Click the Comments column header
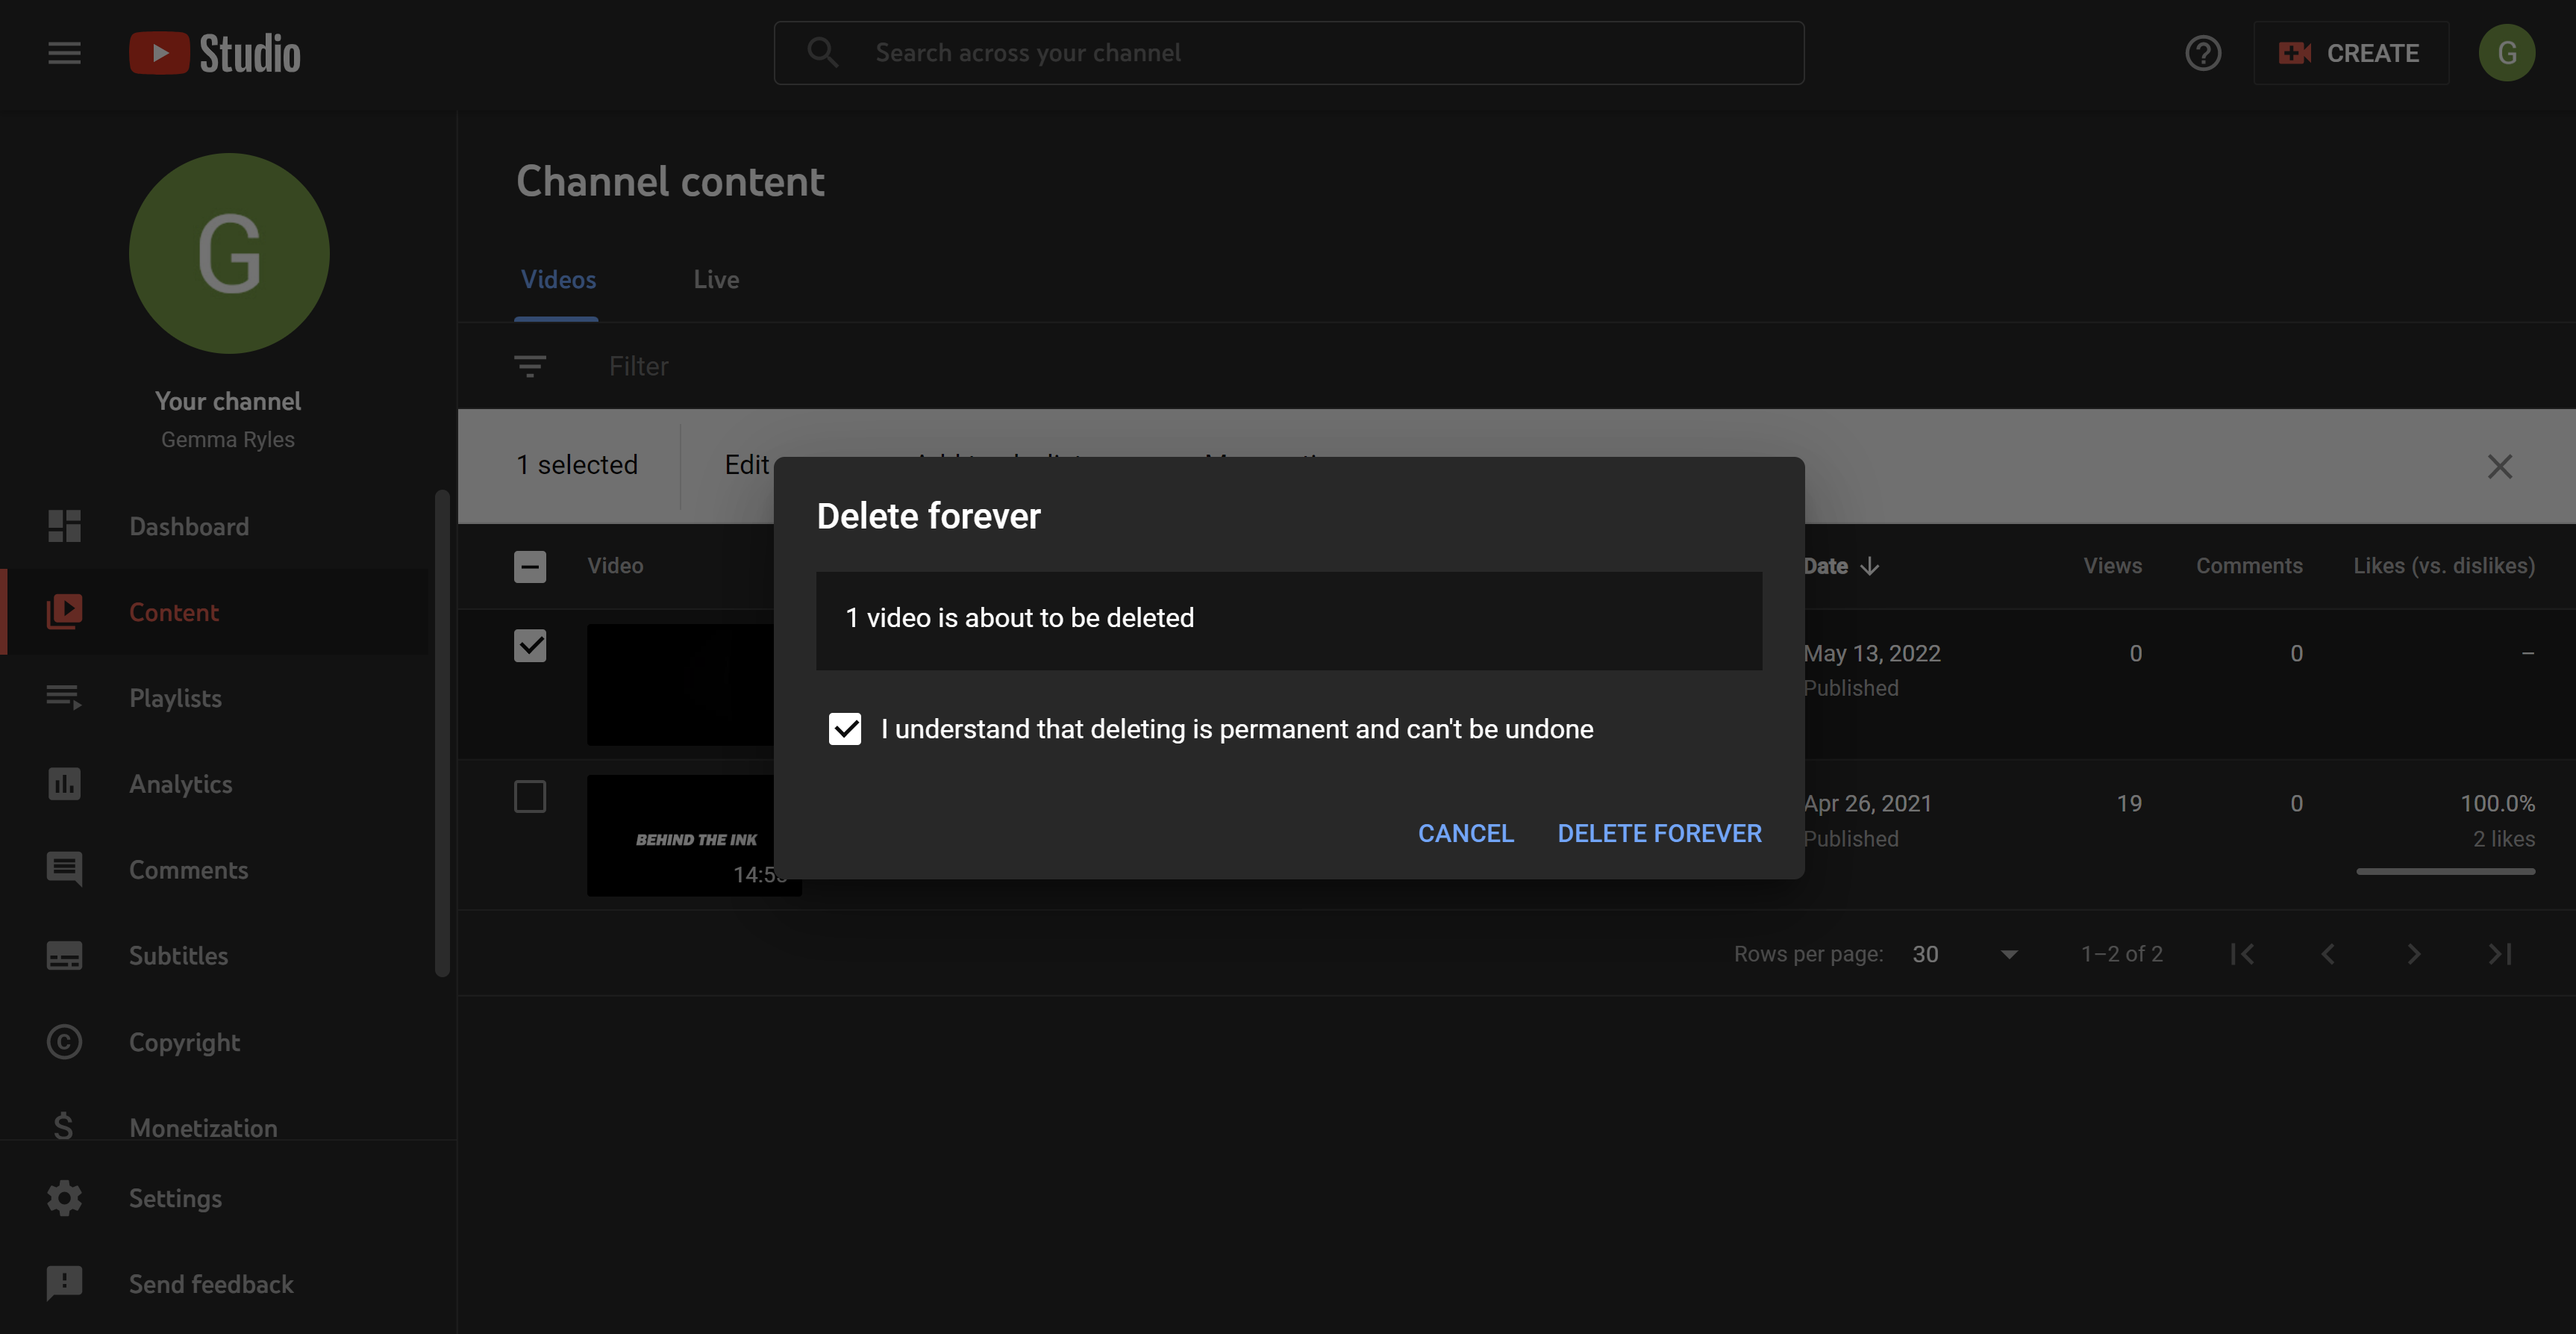The image size is (2576, 1334). pos(2249,566)
